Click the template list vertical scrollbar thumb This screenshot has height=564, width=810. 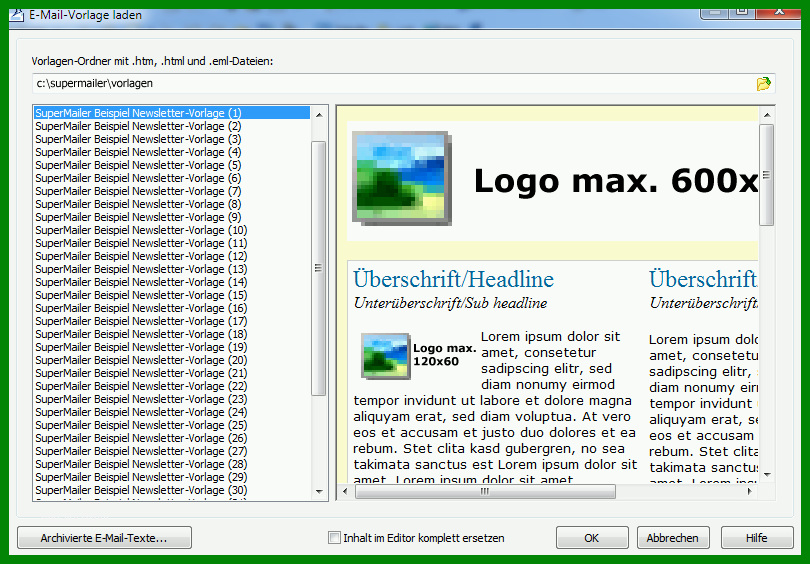319,268
